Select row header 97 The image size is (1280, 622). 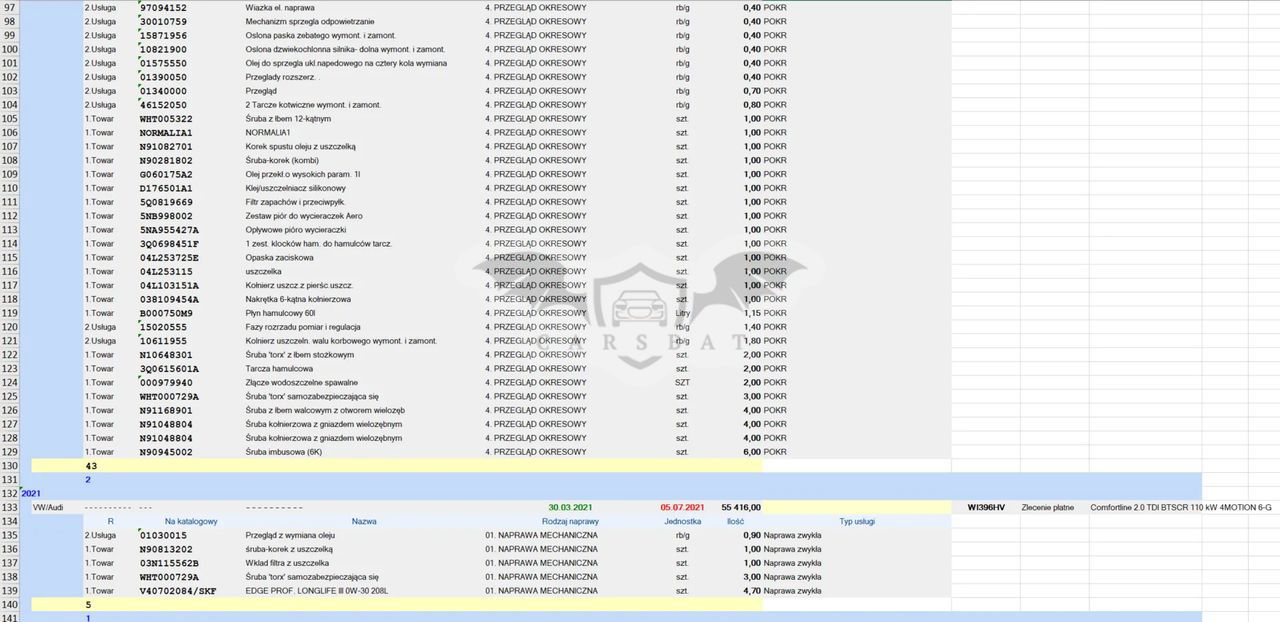(10, 7)
